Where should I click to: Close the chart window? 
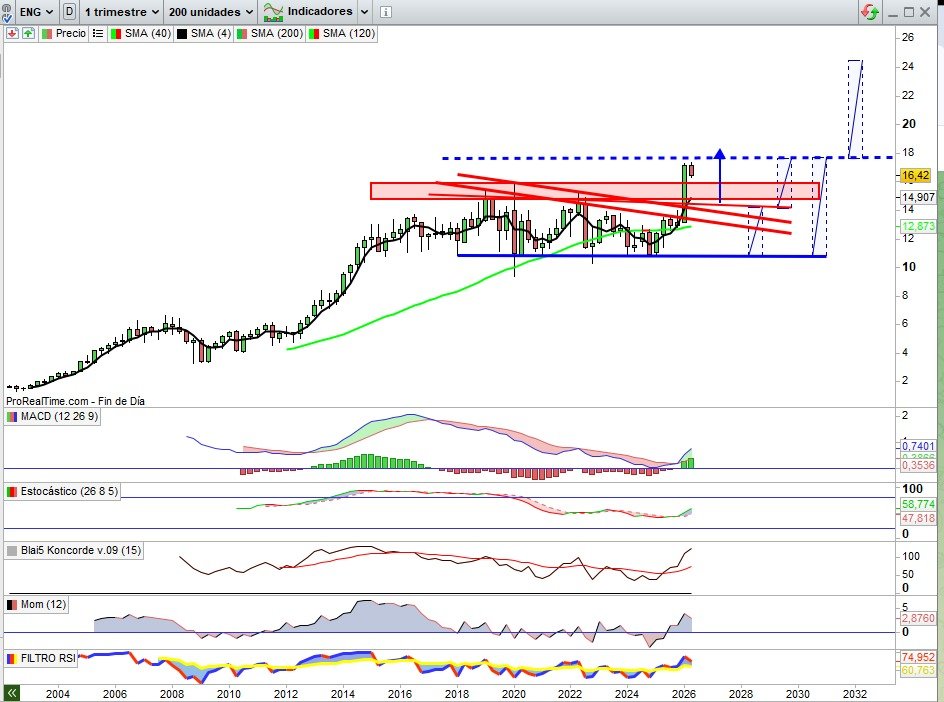click(925, 12)
